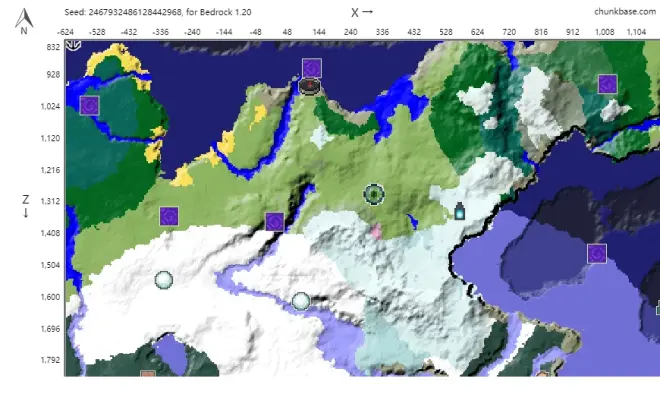The height and width of the screenshot is (410, 660).
Task: Click the cut-off marker at the bottom edge near X -336
Action: [148, 374]
